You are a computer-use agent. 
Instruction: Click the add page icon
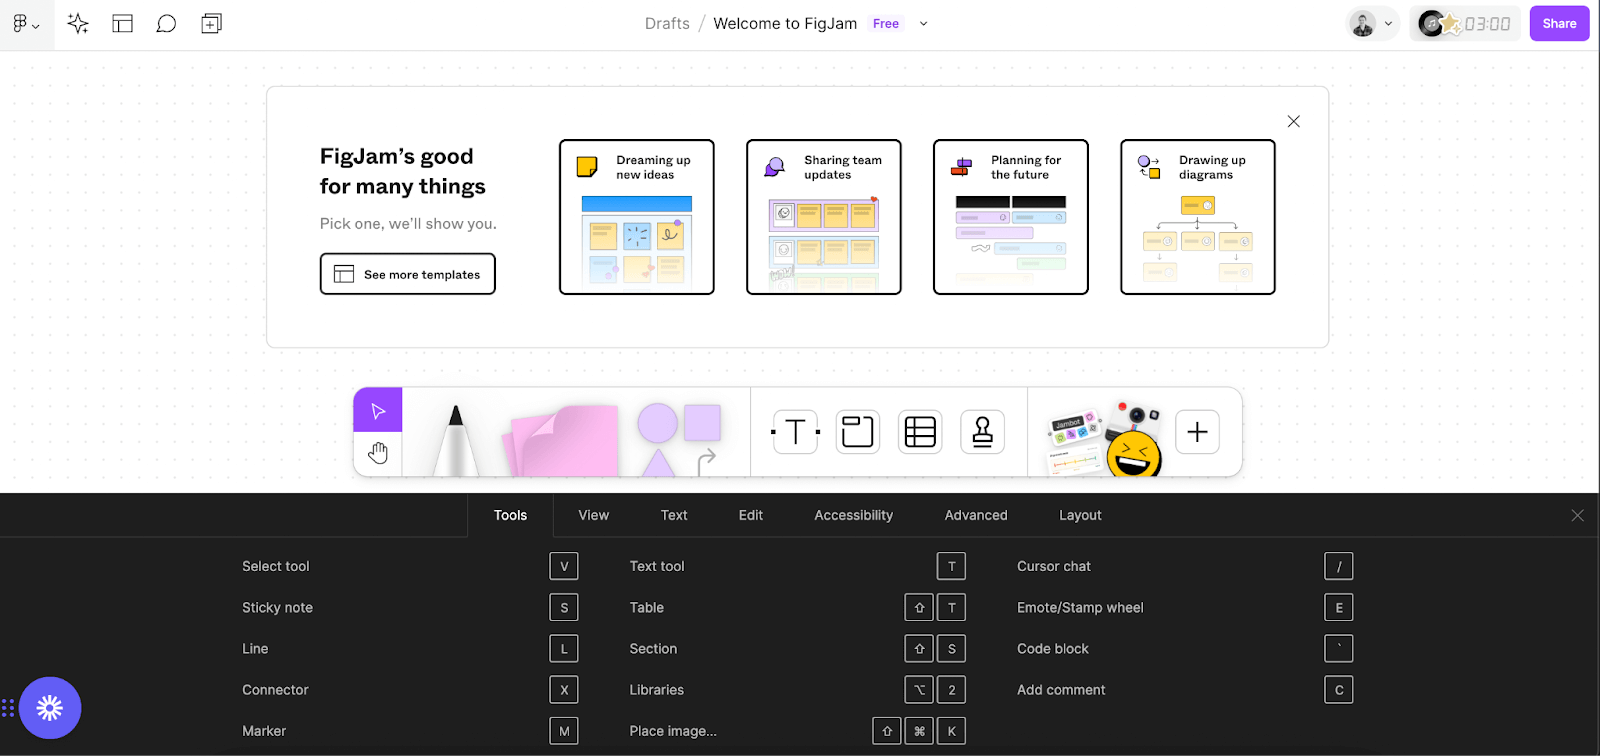coord(211,24)
